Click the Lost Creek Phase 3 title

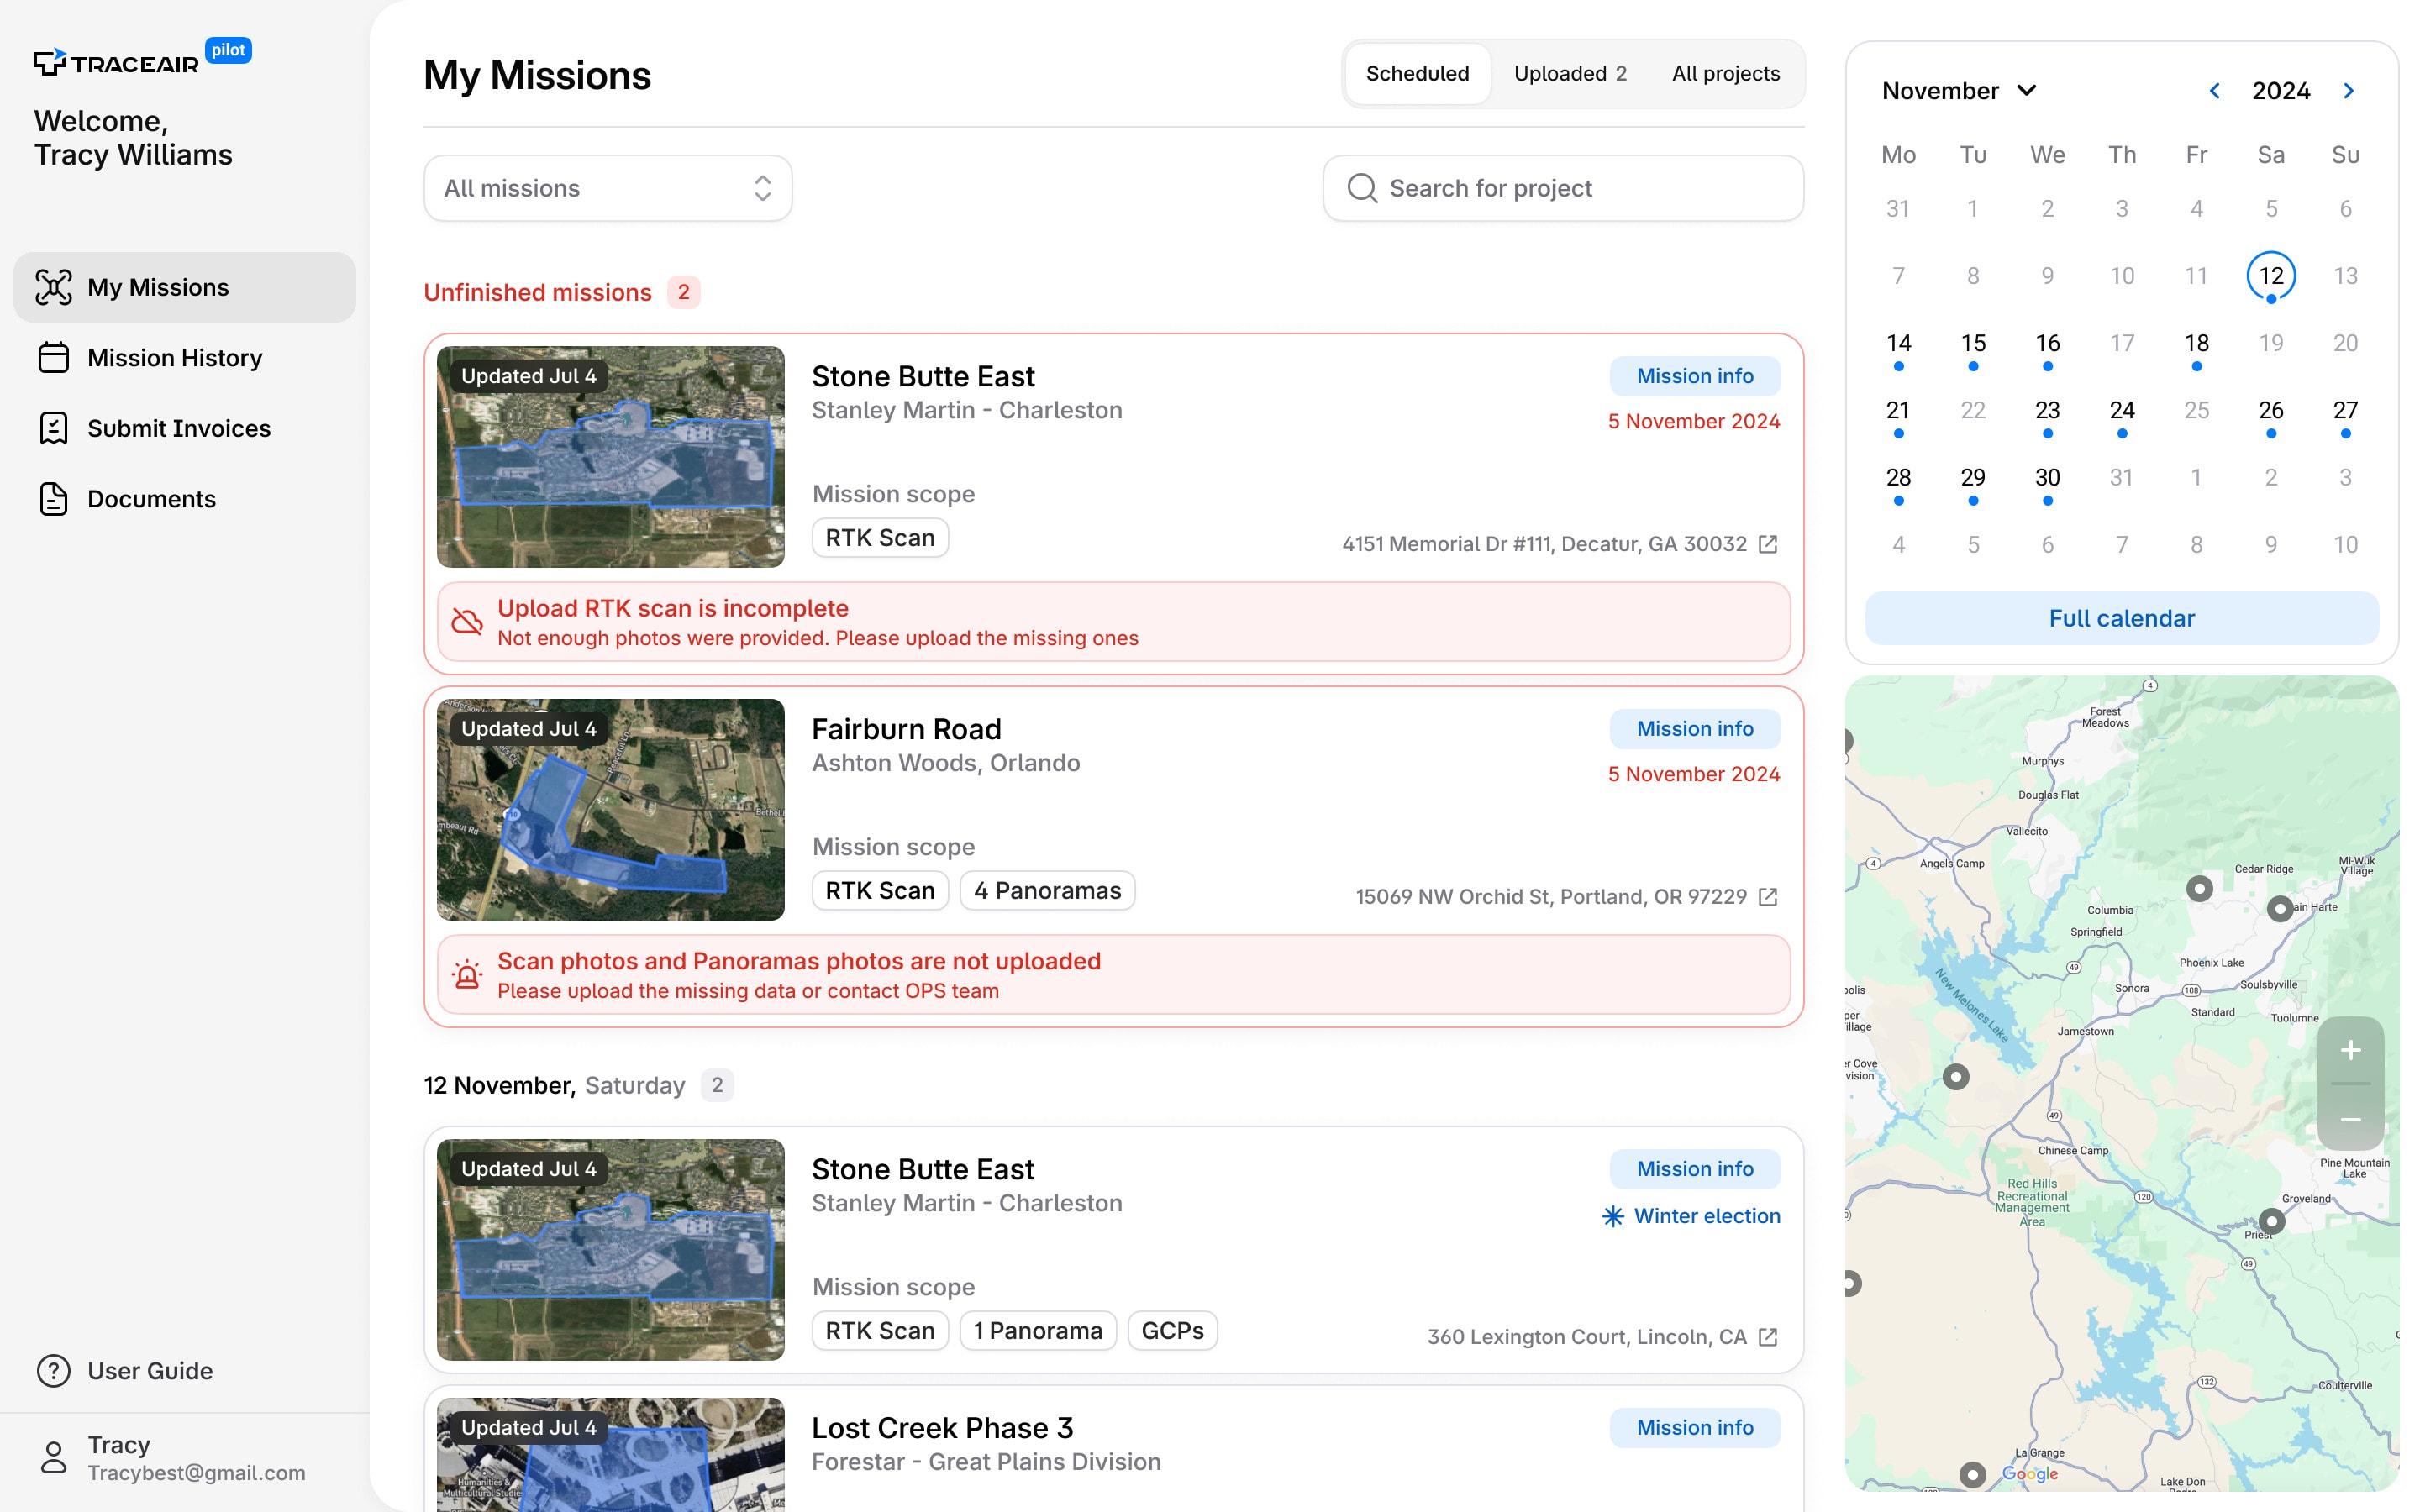[942, 1428]
